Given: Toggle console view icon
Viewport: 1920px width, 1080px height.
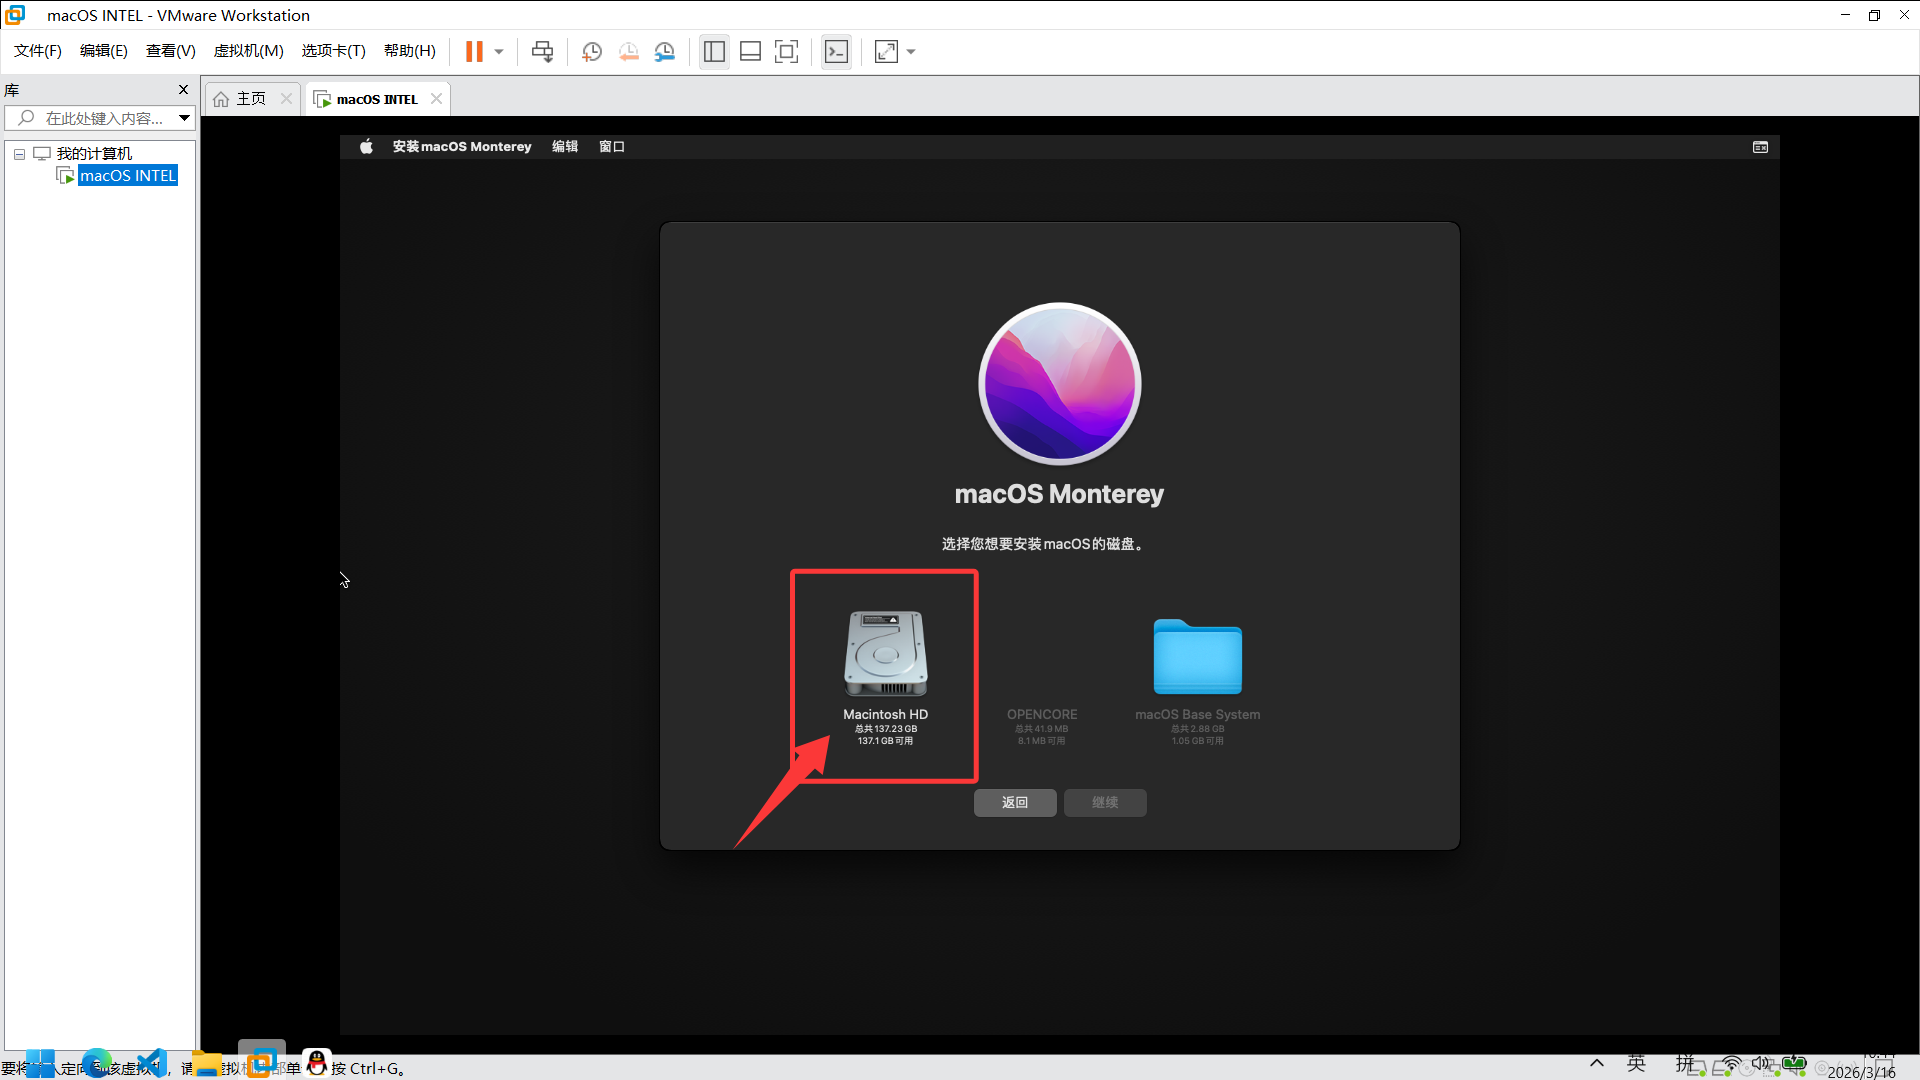Looking at the screenshot, I should tap(836, 52).
